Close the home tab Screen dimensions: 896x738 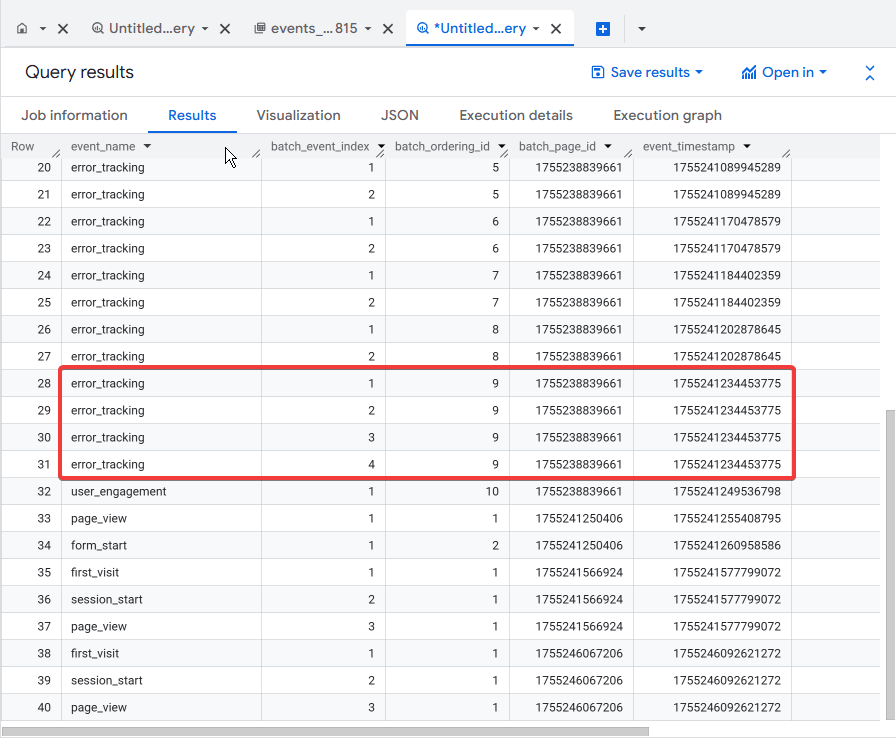click(x=63, y=29)
